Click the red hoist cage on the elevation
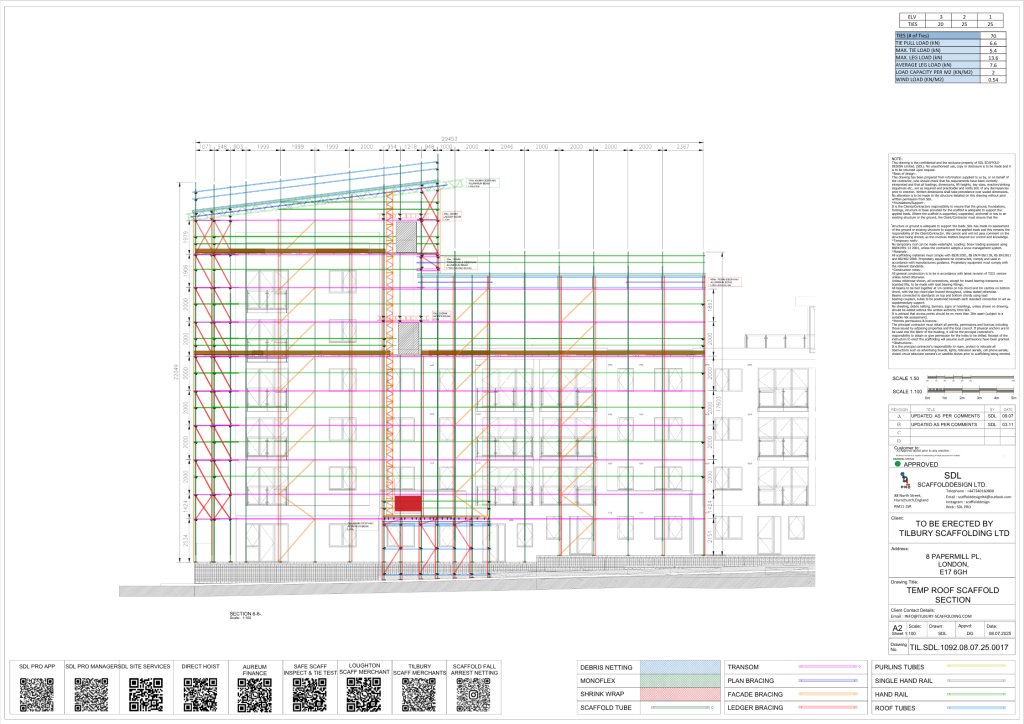Screen dimensions: 1024x724 click(x=408, y=503)
